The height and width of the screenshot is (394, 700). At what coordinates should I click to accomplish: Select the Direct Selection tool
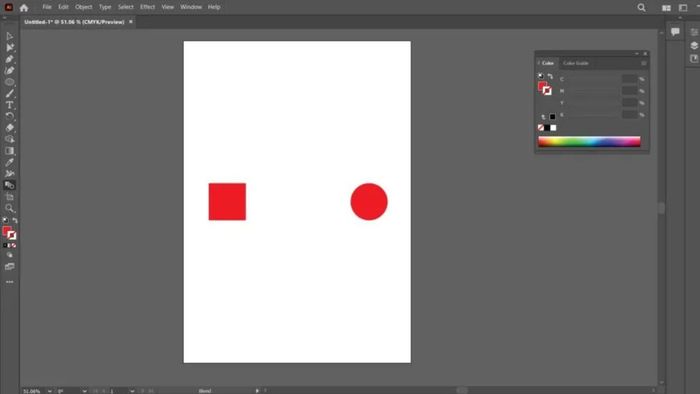click(x=9, y=47)
